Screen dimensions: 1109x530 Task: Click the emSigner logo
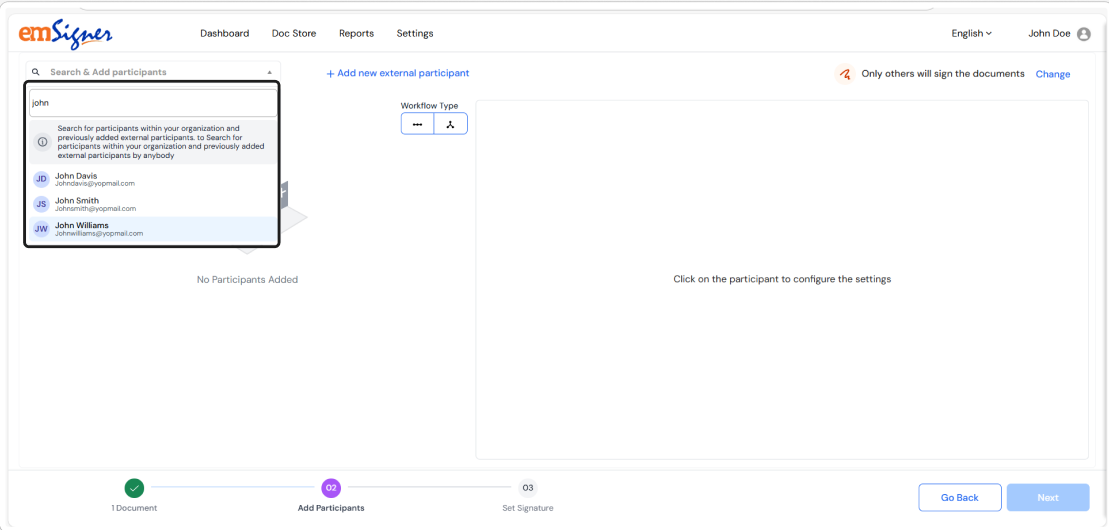(x=65, y=34)
